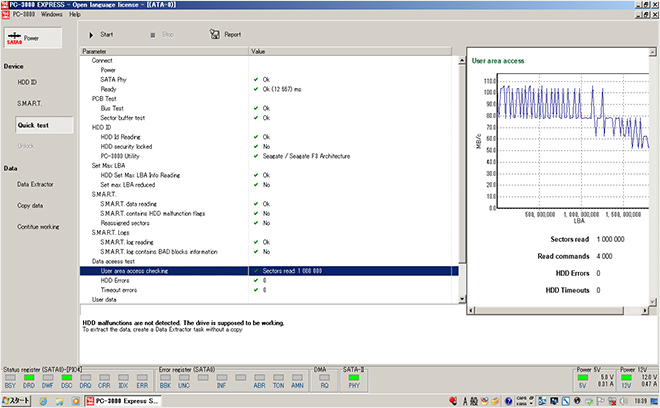Choose Copy data in the sidebar
Viewport: 660px width, 408px height.
(x=30, y=205)
